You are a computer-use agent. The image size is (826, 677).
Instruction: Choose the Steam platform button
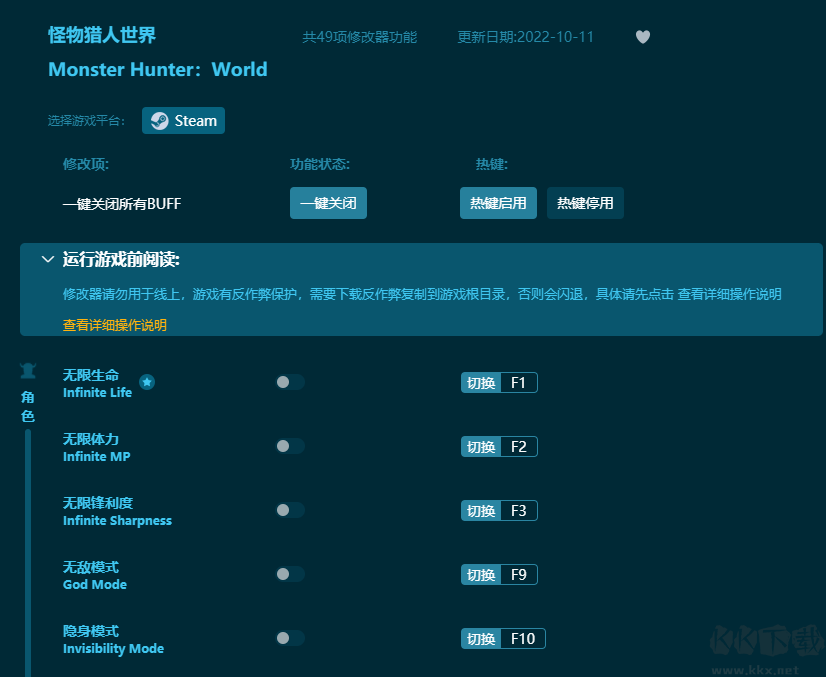tap(183, 121)
